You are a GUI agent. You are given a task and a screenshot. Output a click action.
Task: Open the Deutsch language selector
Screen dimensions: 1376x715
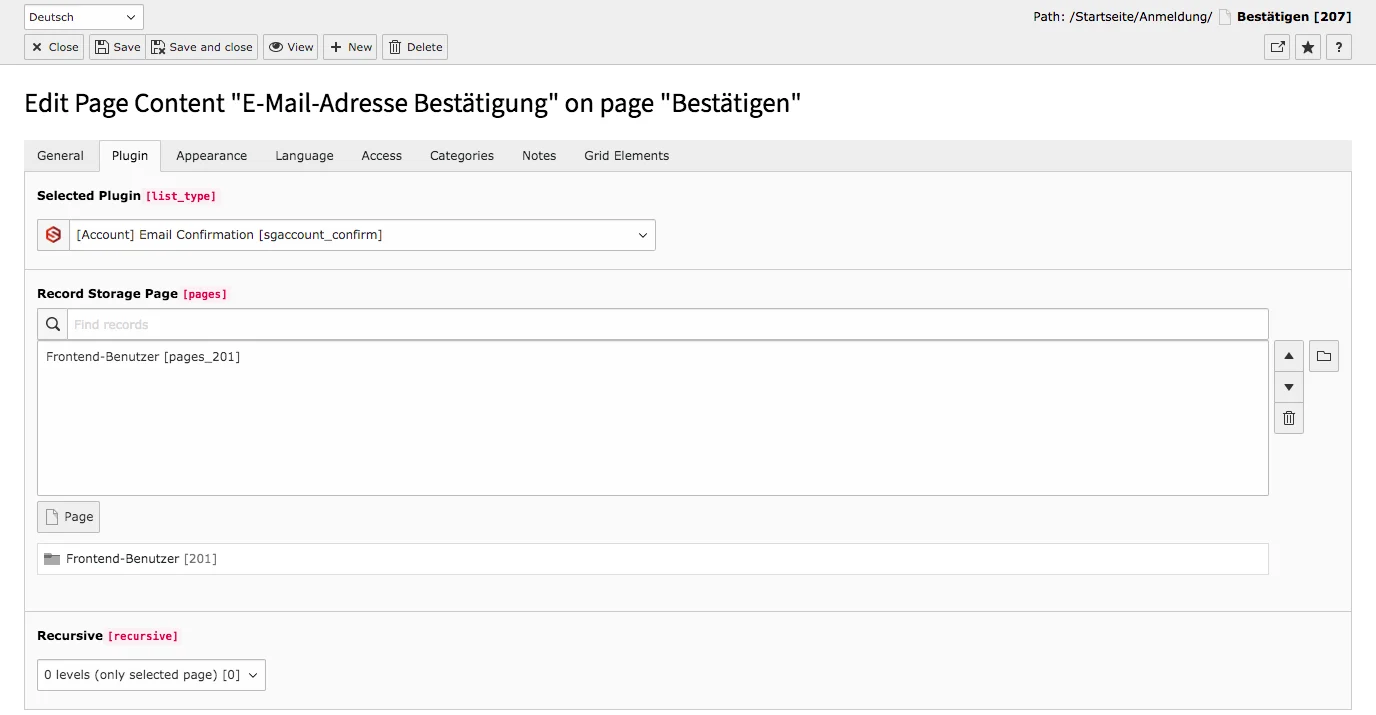point(83,16)
